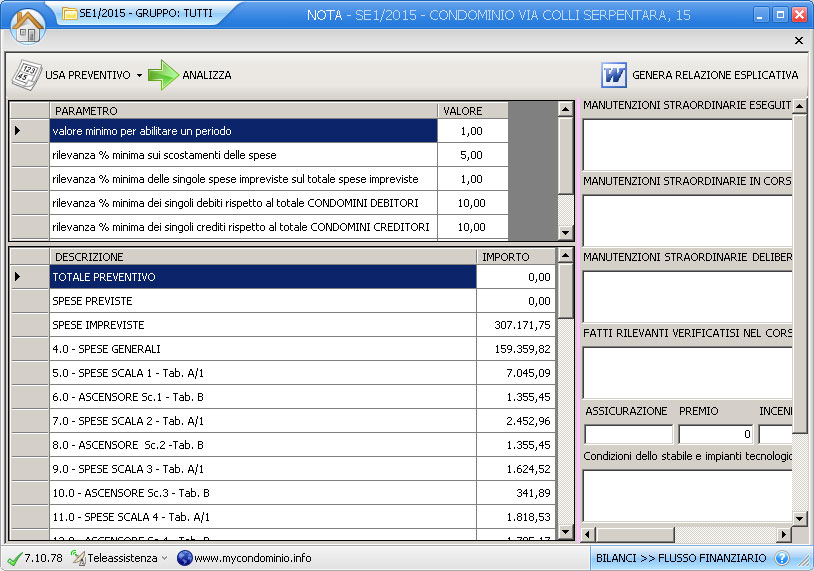Select the SPESE IMPREVISTE row
This screenshot has height=571, width=814.
pos(262,325)
